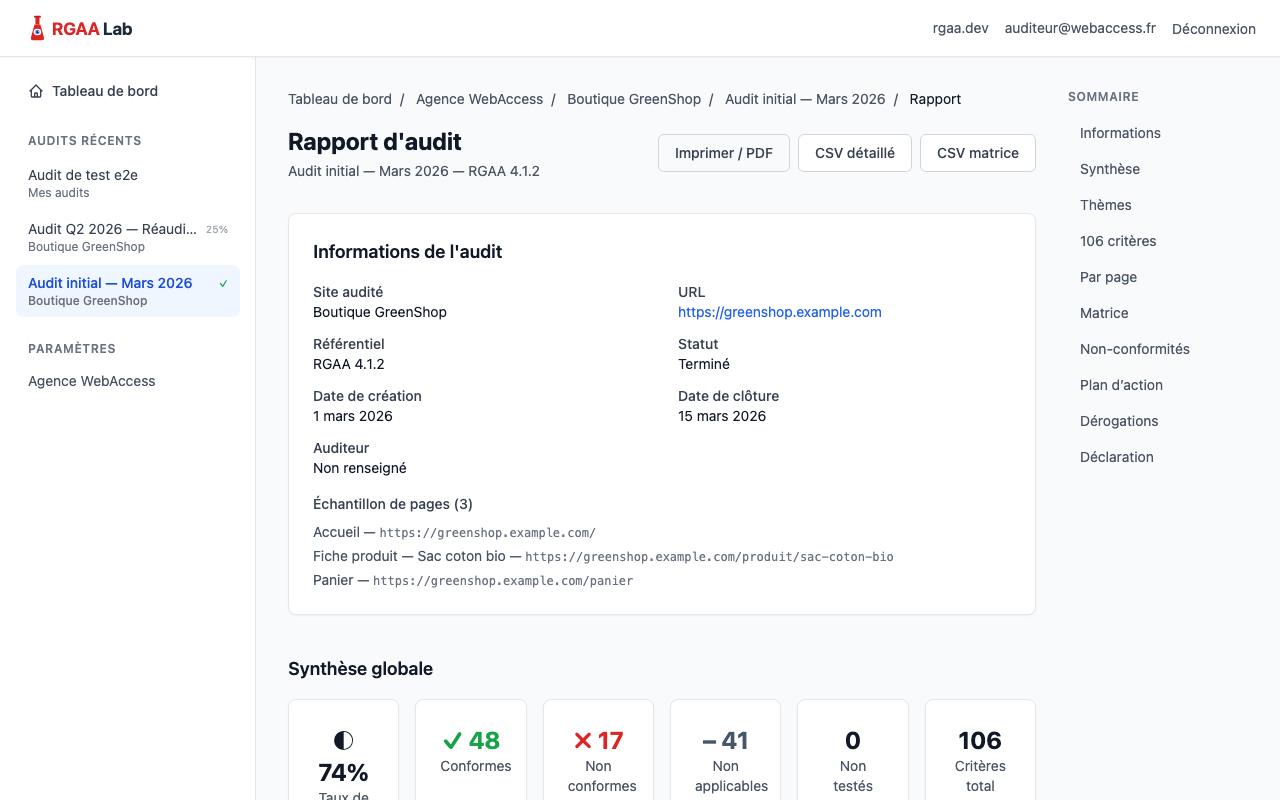Navigate to Boutique GreenShop via breadcrumb
The height and width of the screenshot is (800, 1280).
634,99
